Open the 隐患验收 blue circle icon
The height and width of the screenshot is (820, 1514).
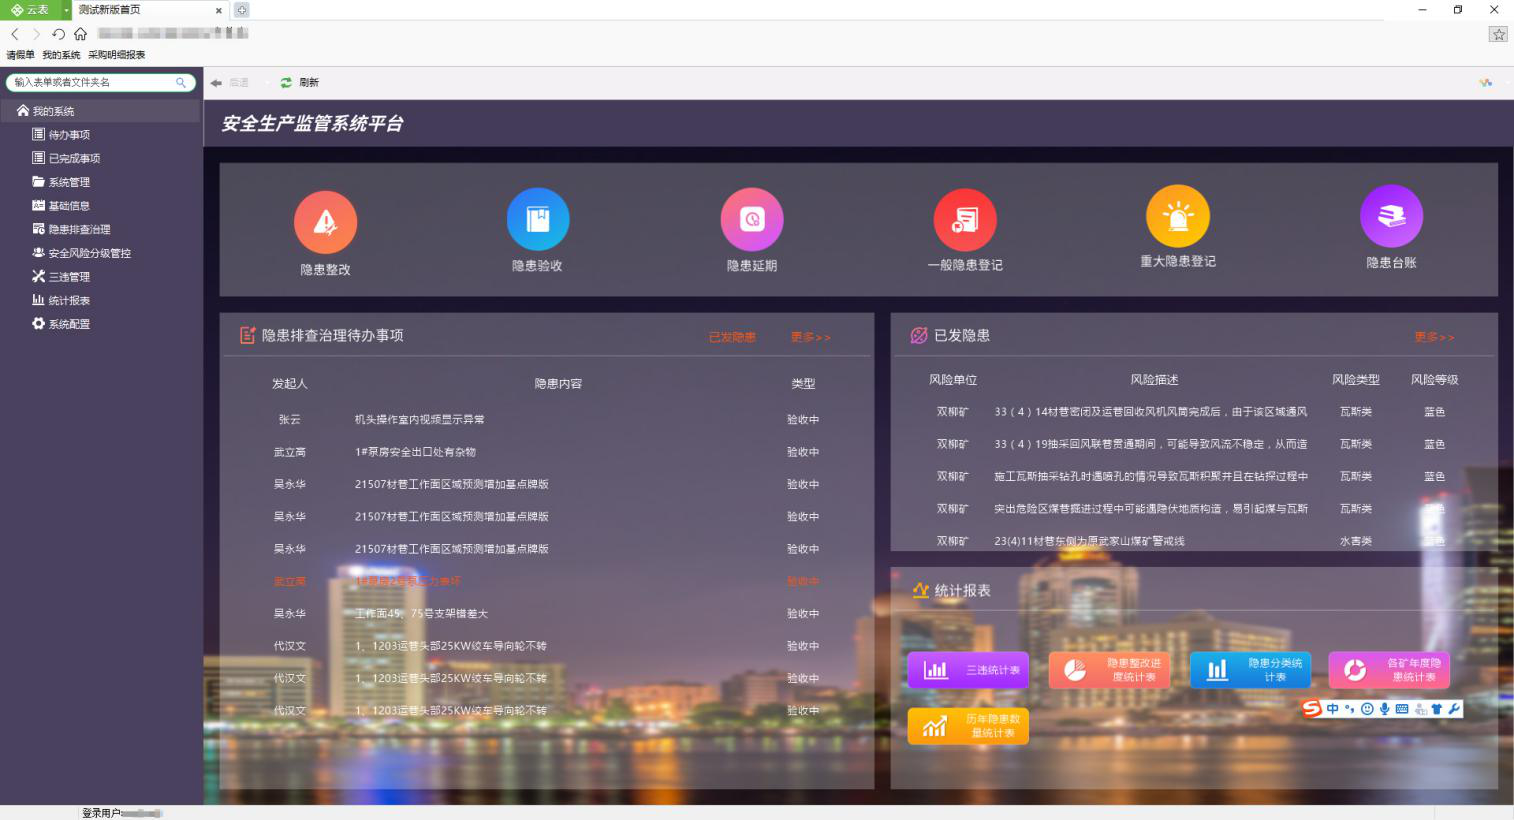[538, 219]
